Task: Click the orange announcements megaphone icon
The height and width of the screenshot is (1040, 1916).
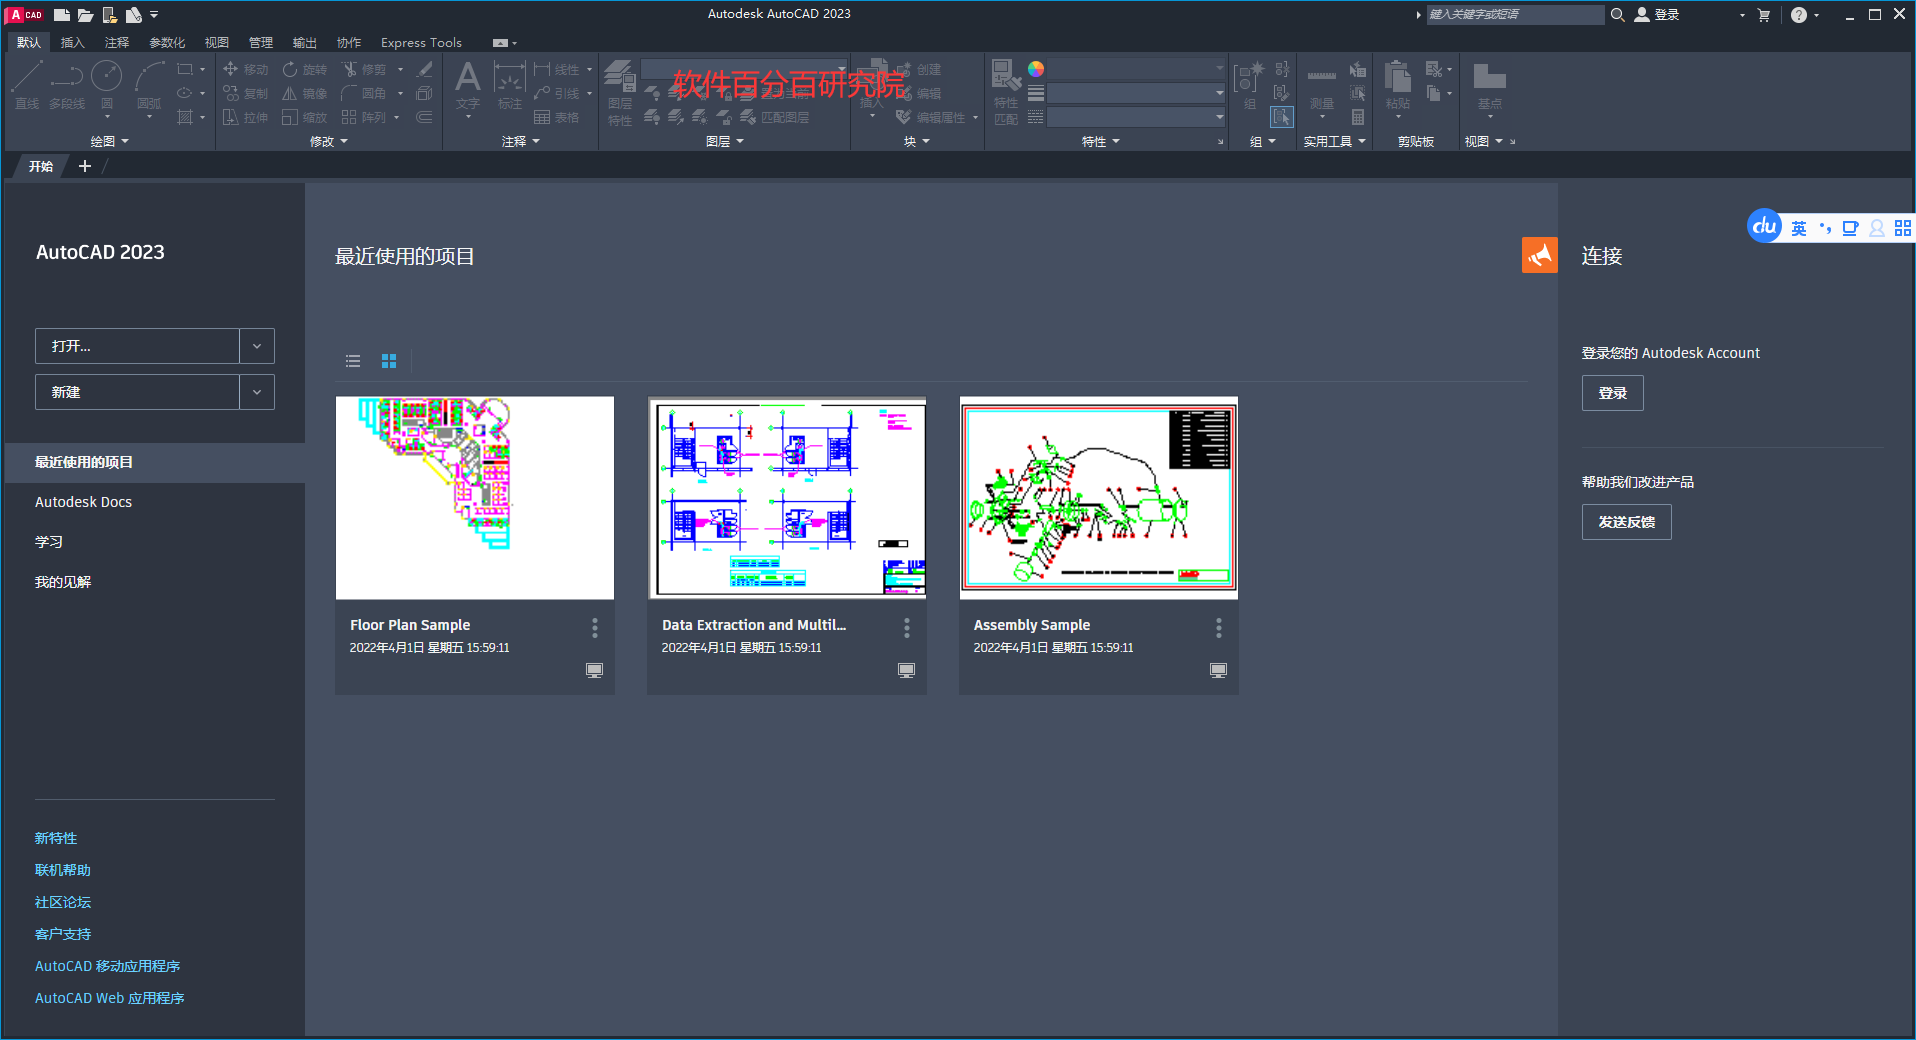Action: pyautogui.click(x=1540, y=255)
